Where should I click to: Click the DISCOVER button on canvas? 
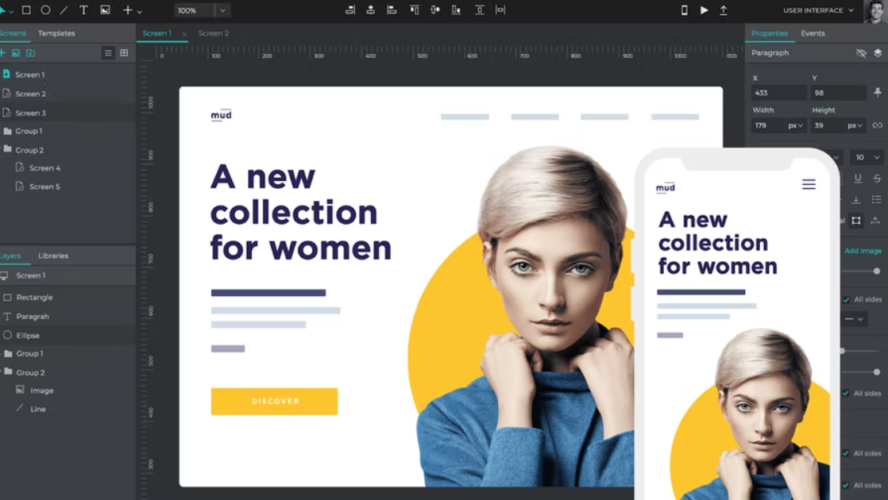(x=275, y=401)
